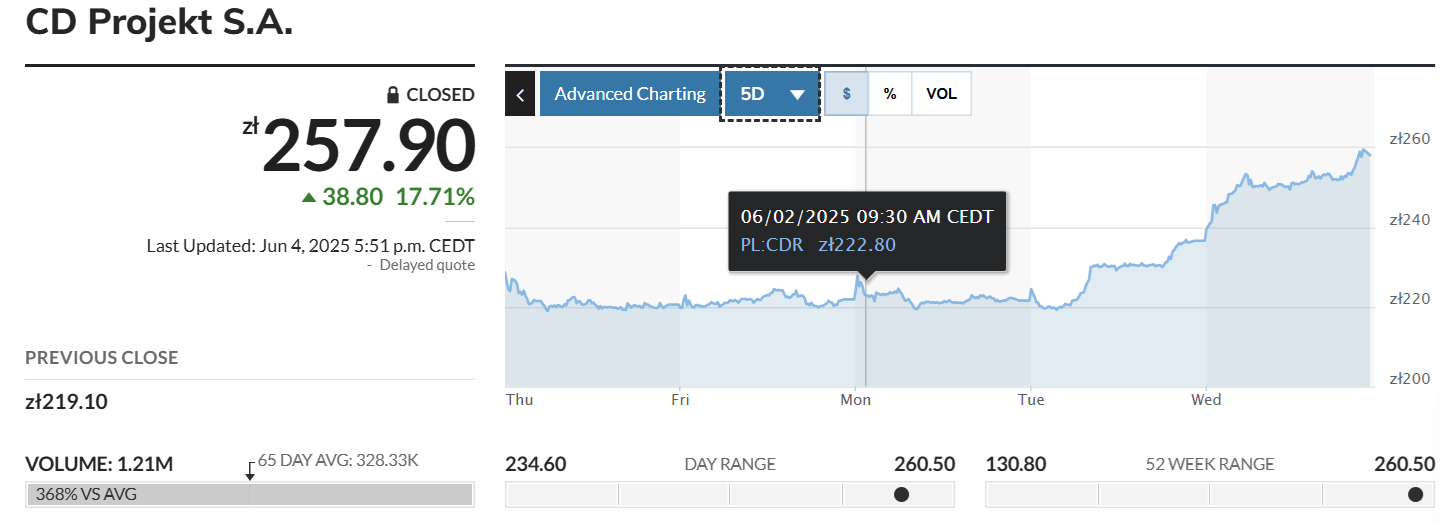Open the 5D time range dropdown

771,94
